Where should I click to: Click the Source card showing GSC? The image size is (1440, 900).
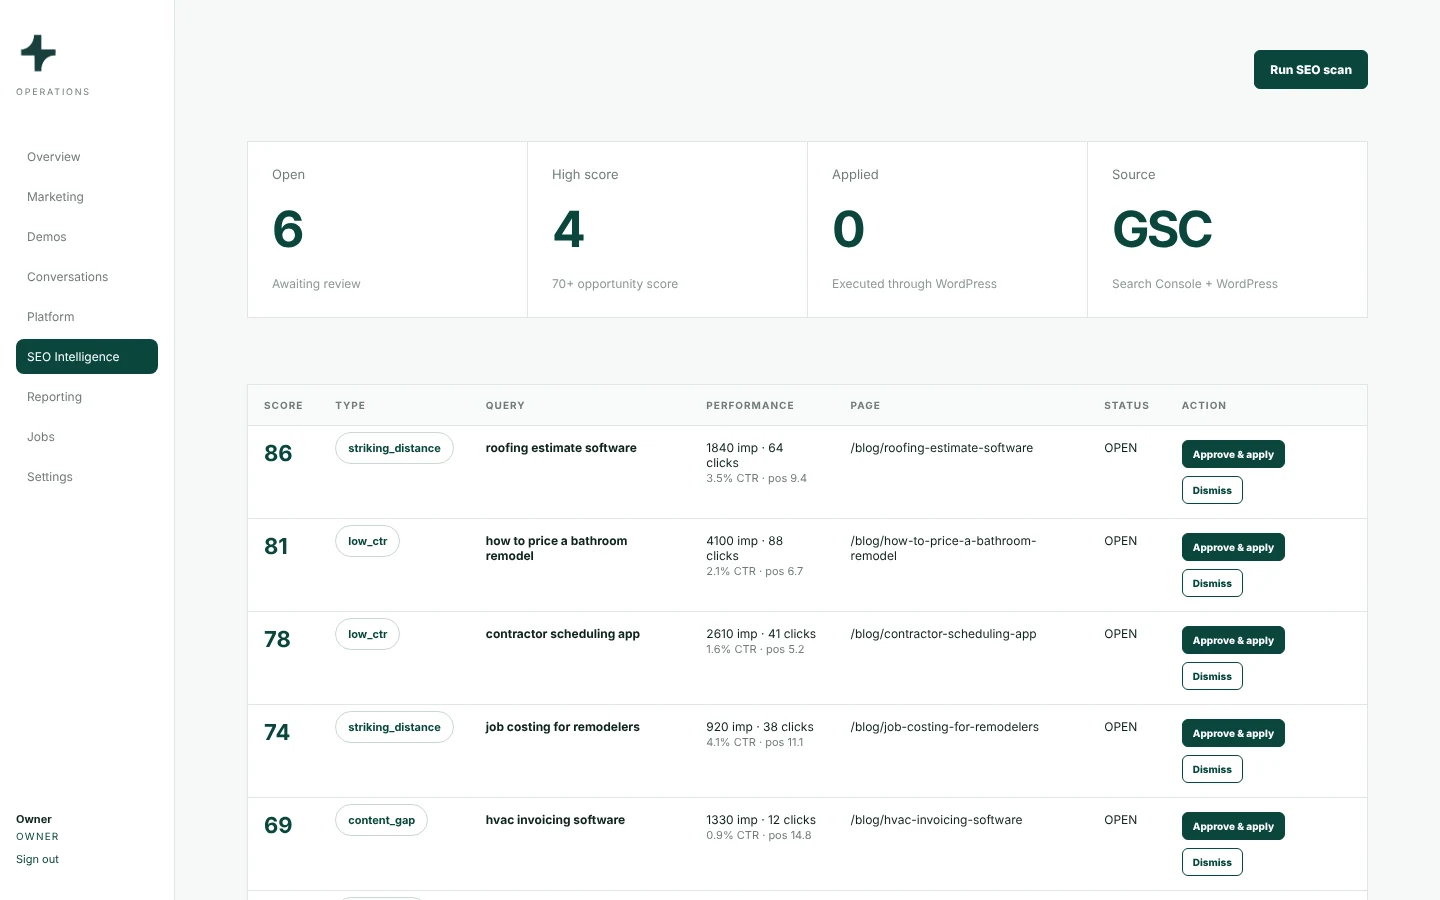pos(1227,230)
